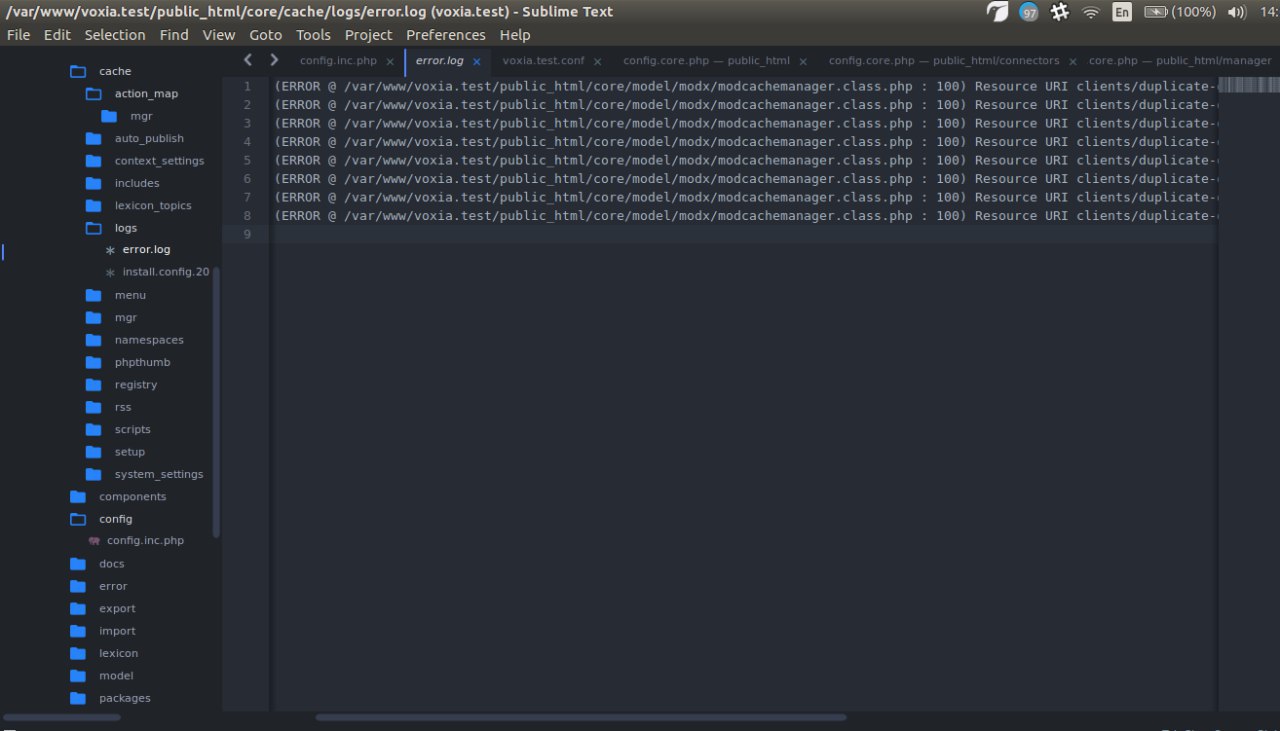This screenshot has height=731, width=1280.
Task: Open config.inc.php file in sidebar tree
Action: click(x=145, y=541)
